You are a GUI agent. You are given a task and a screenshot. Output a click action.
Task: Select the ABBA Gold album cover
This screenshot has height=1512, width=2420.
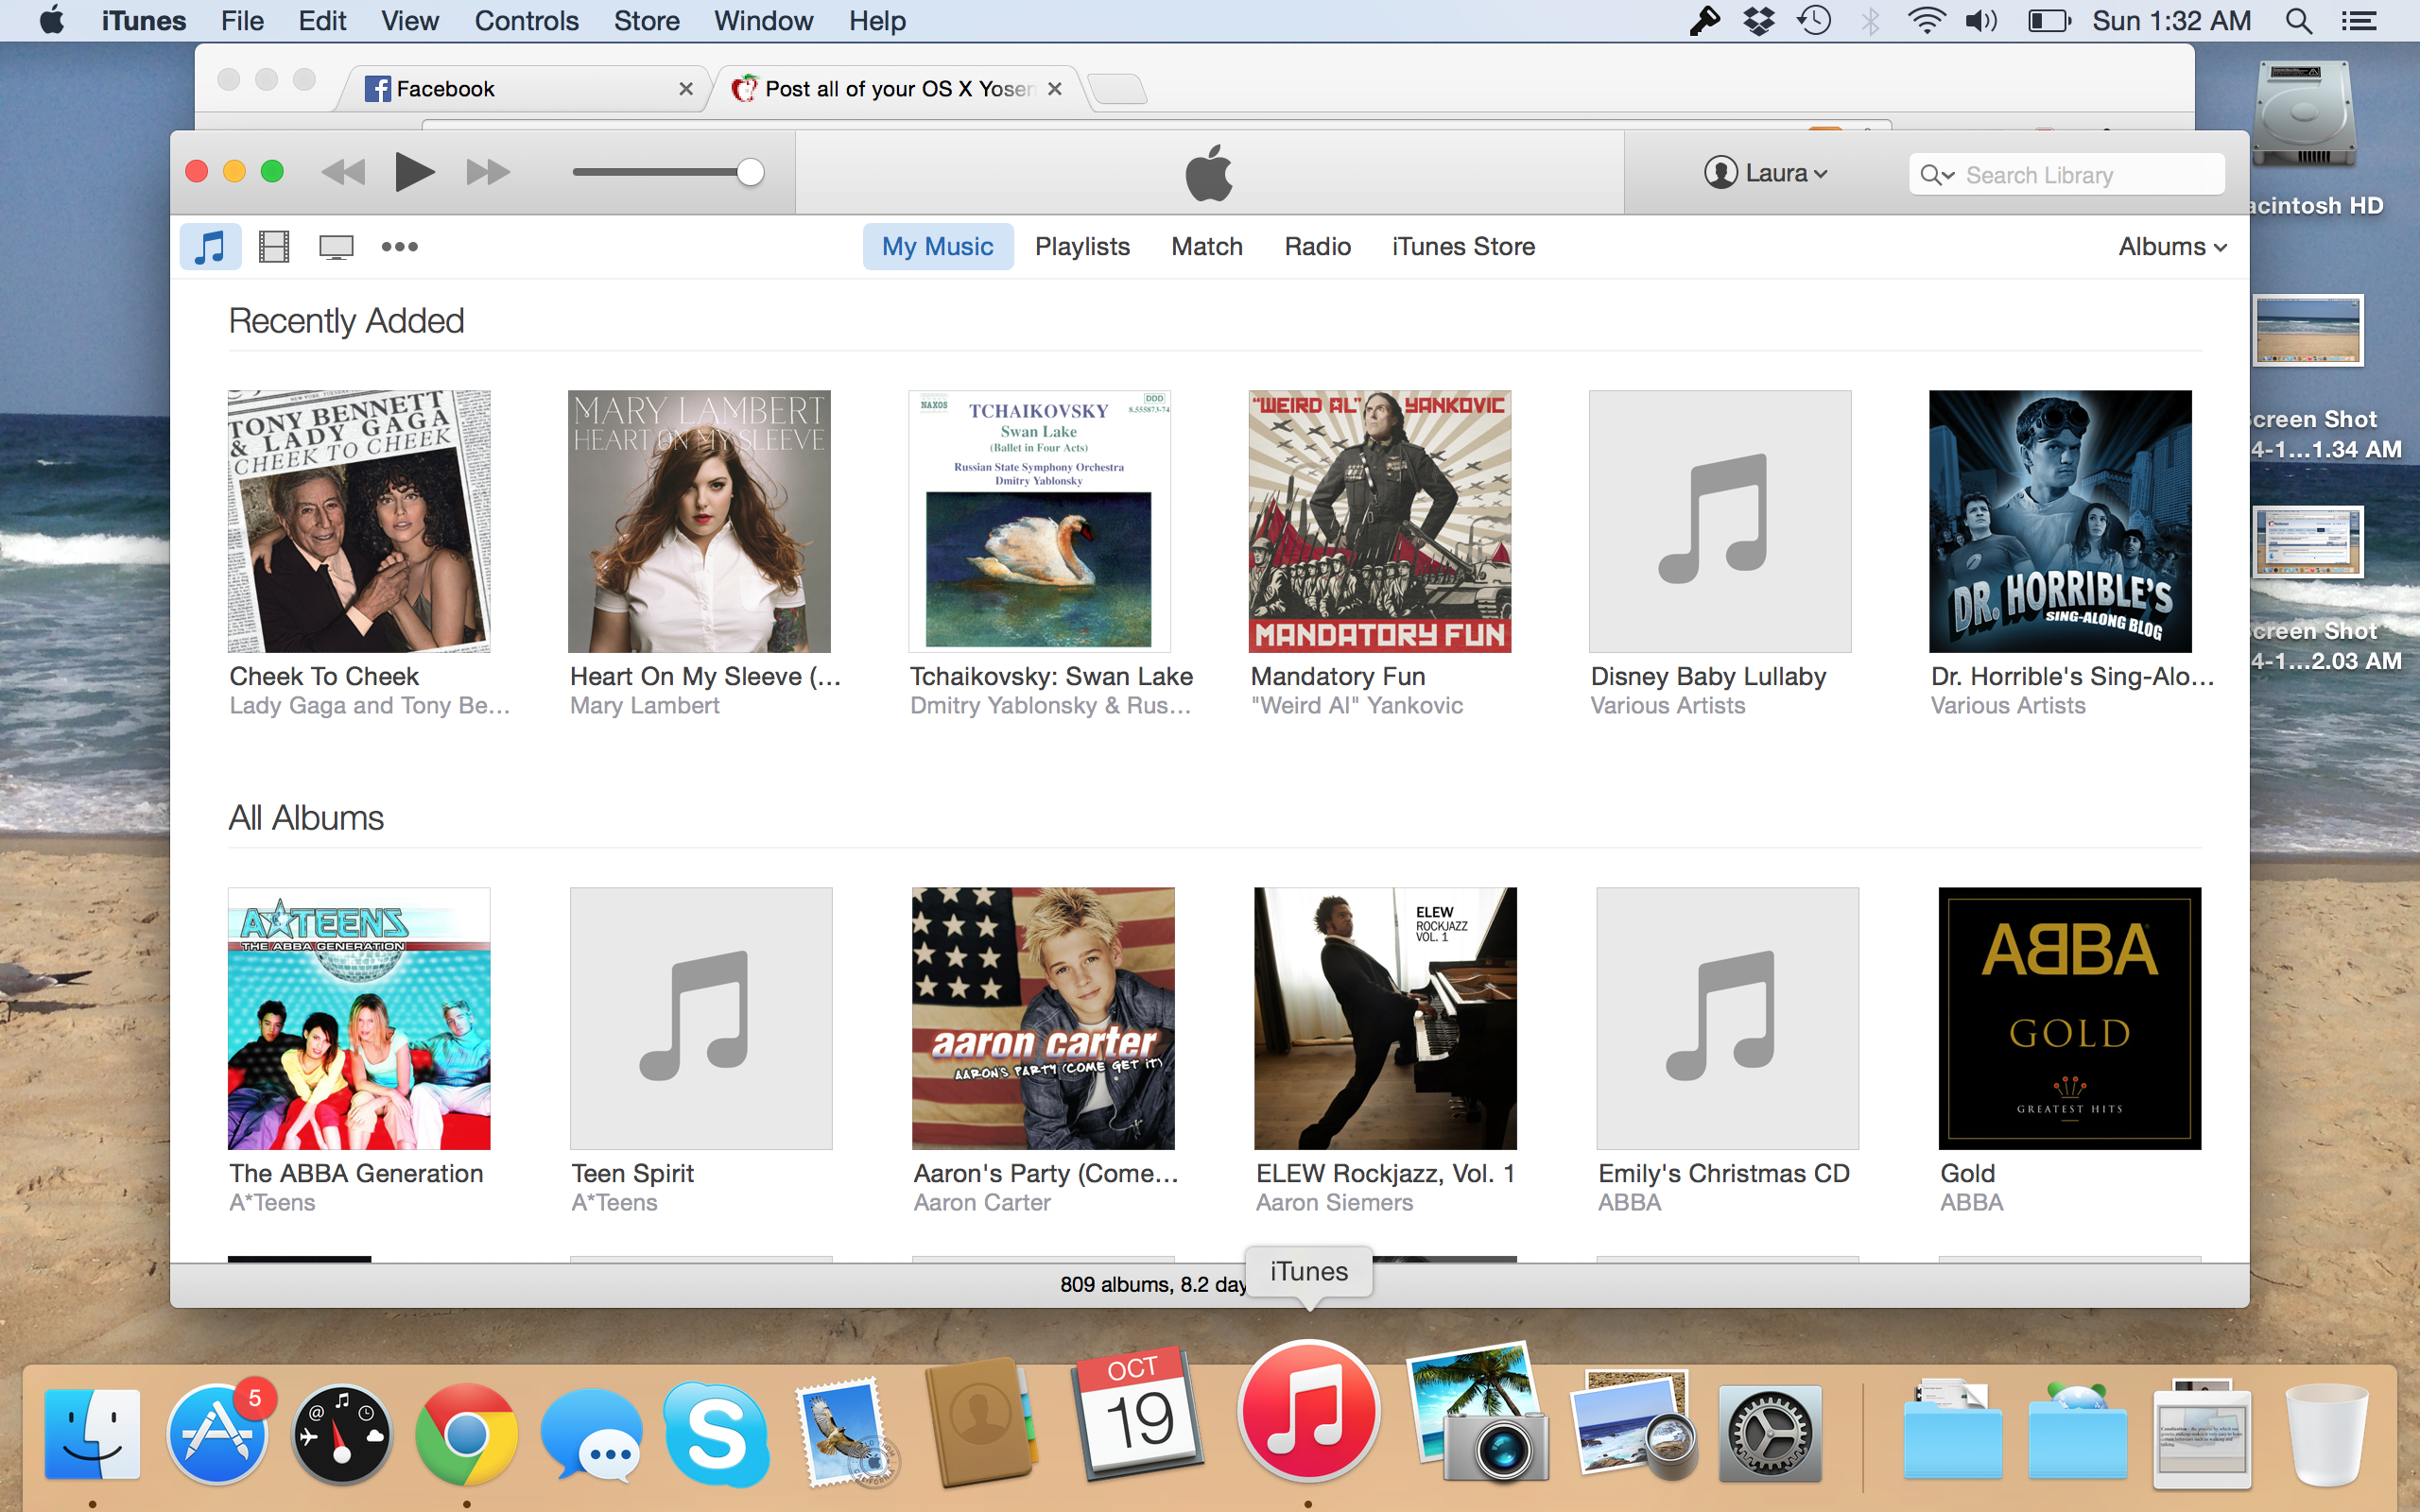tap(2070, 1018)
